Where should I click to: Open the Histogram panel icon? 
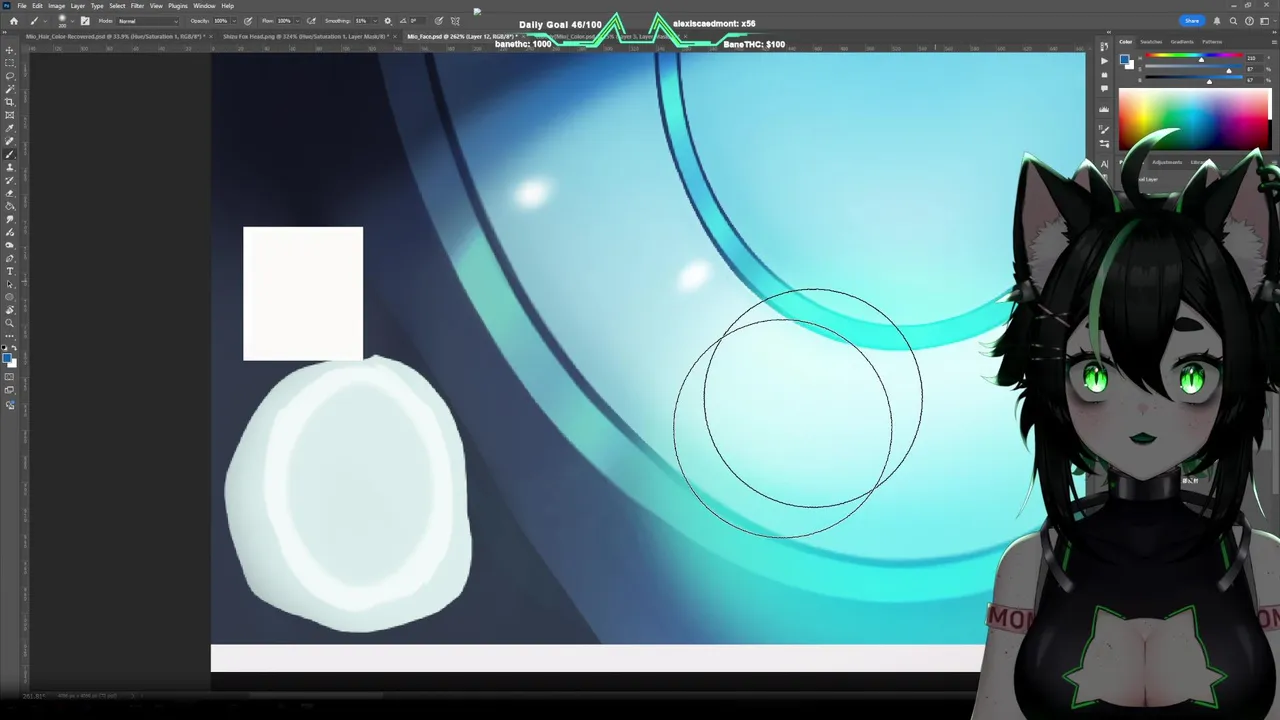tap(1104, 109)
